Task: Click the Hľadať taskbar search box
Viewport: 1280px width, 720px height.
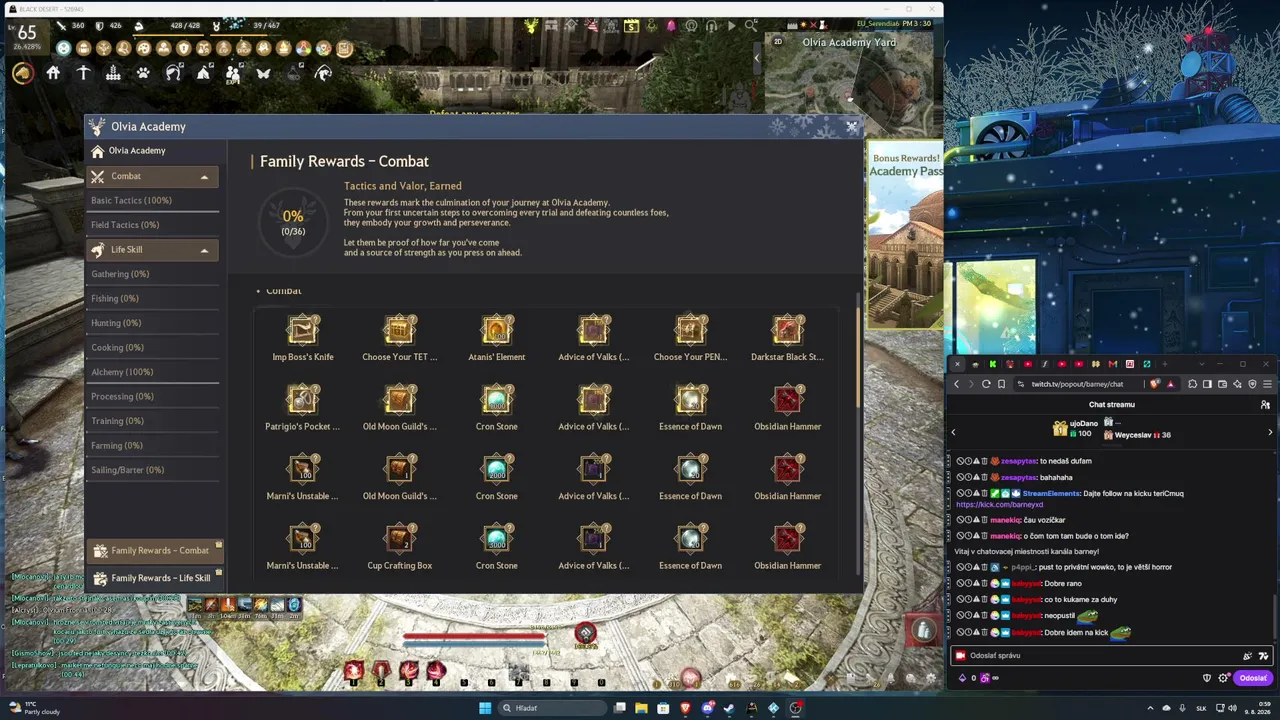Action: [553, 708]
